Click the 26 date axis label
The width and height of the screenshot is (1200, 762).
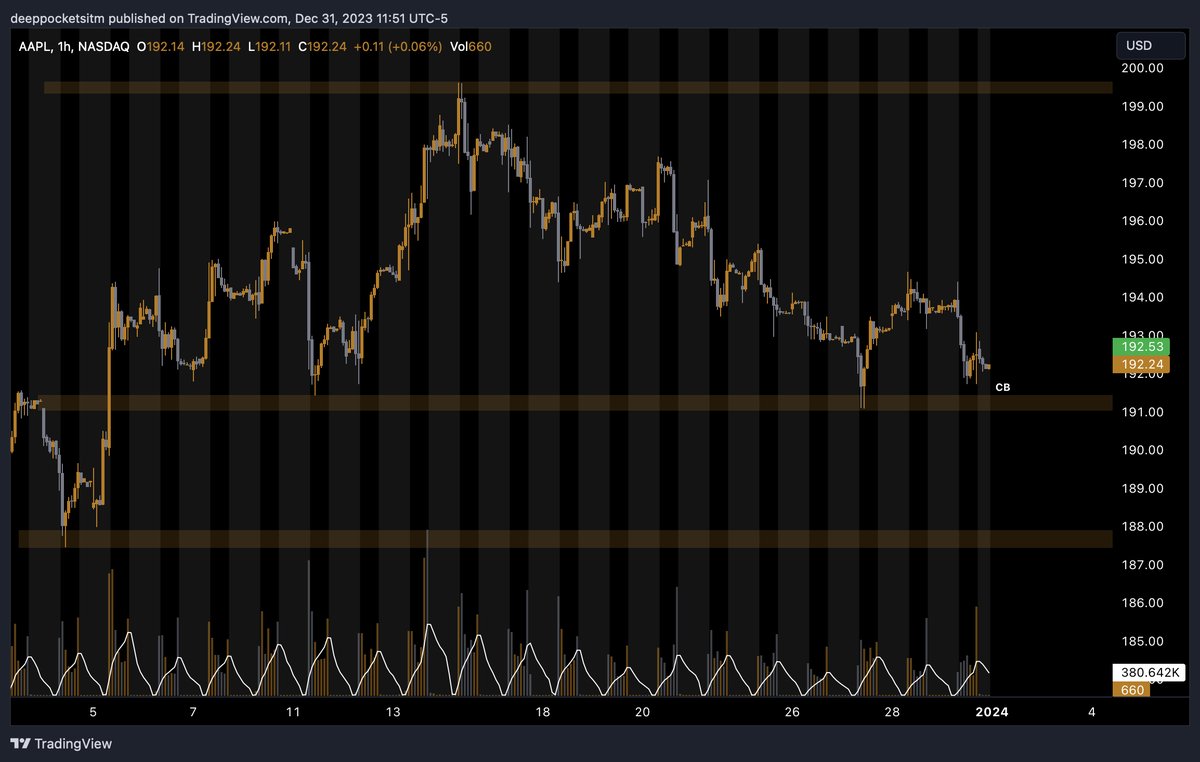[792, 712]
